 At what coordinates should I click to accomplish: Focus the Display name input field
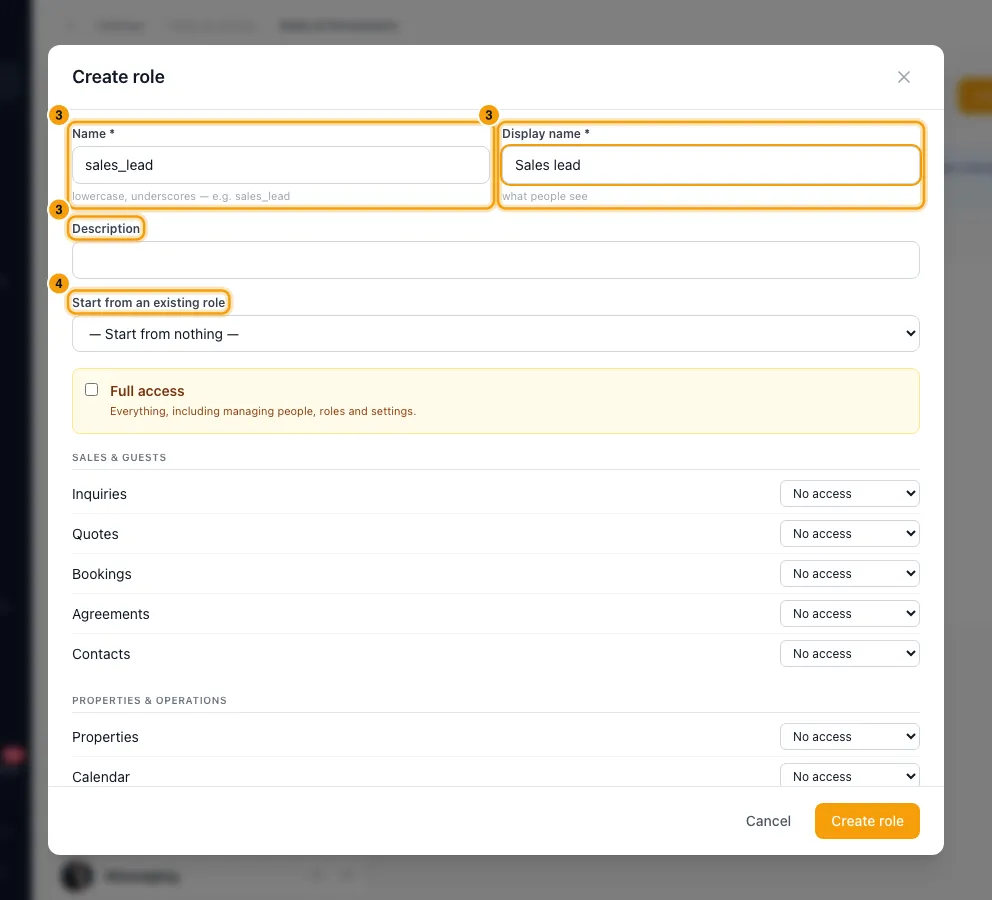(710, 165)
